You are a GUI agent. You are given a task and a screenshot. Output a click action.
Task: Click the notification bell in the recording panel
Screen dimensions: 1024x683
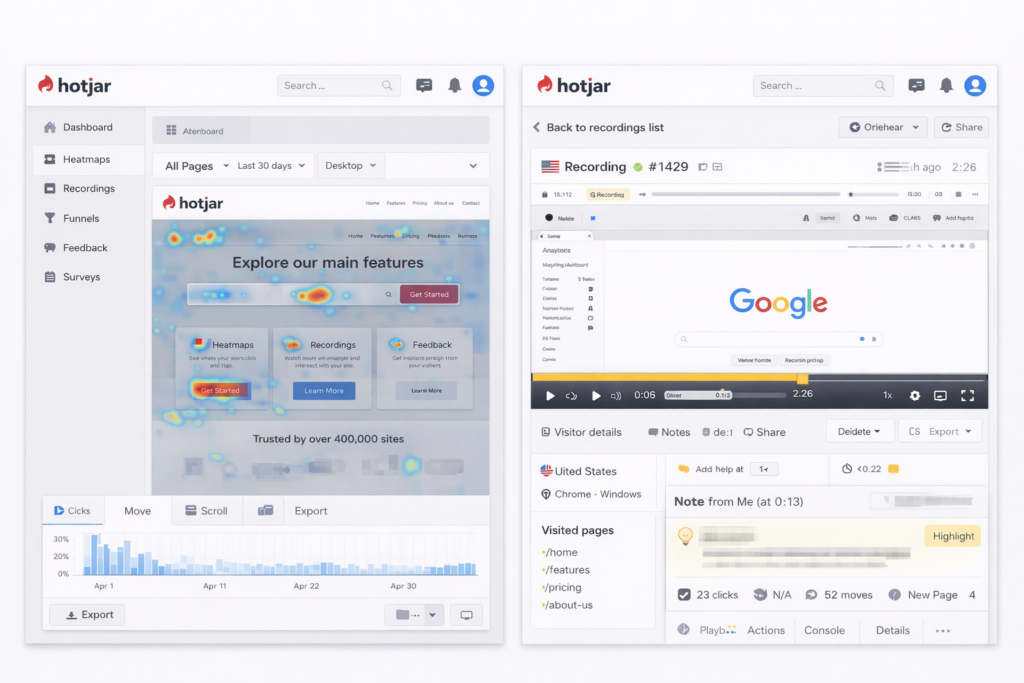pyautogui.click(x=945, y=86)
